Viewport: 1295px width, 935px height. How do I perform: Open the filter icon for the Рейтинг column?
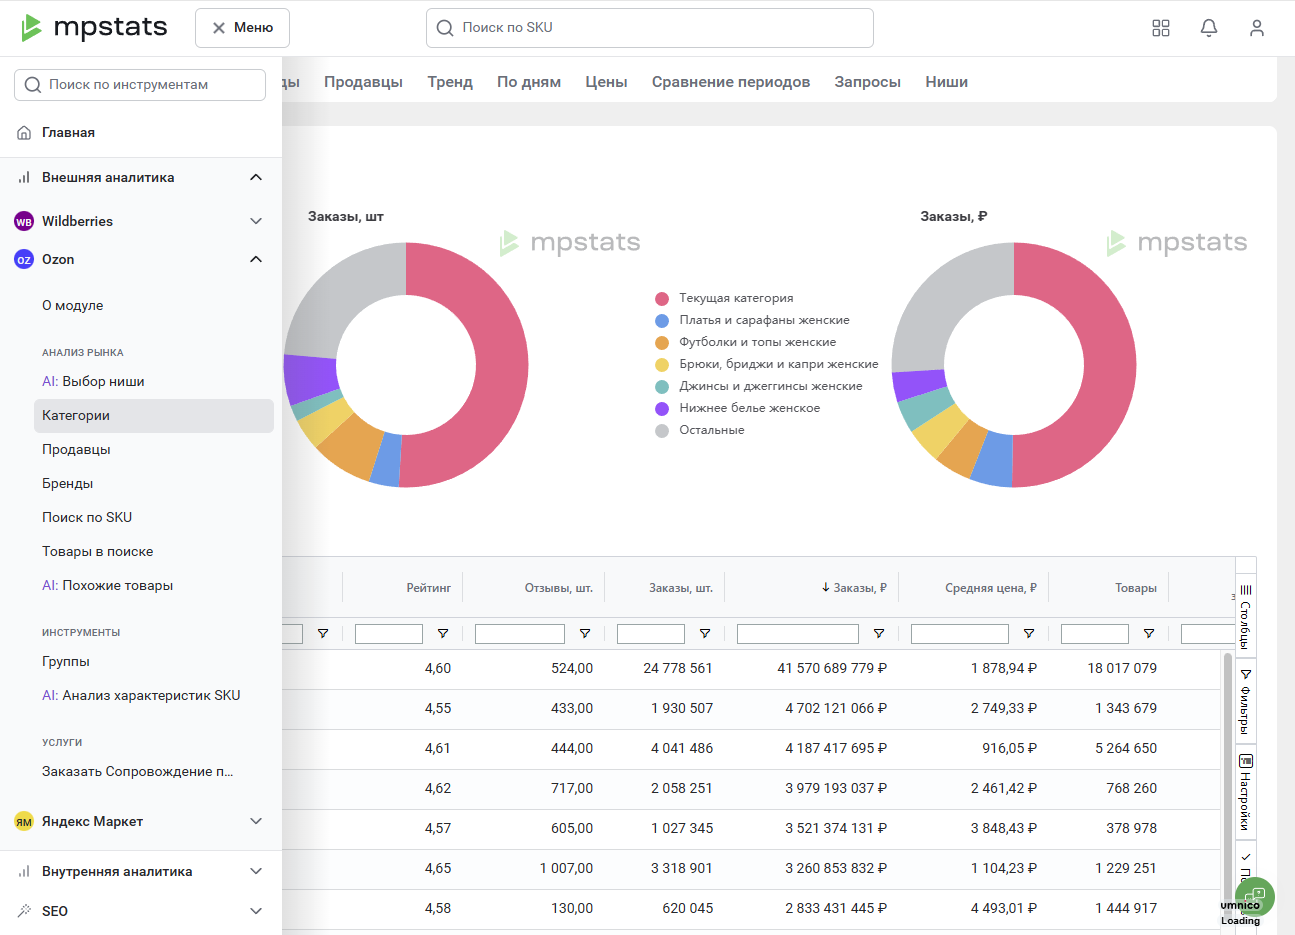pyautogui.click(x=443, y=633)
